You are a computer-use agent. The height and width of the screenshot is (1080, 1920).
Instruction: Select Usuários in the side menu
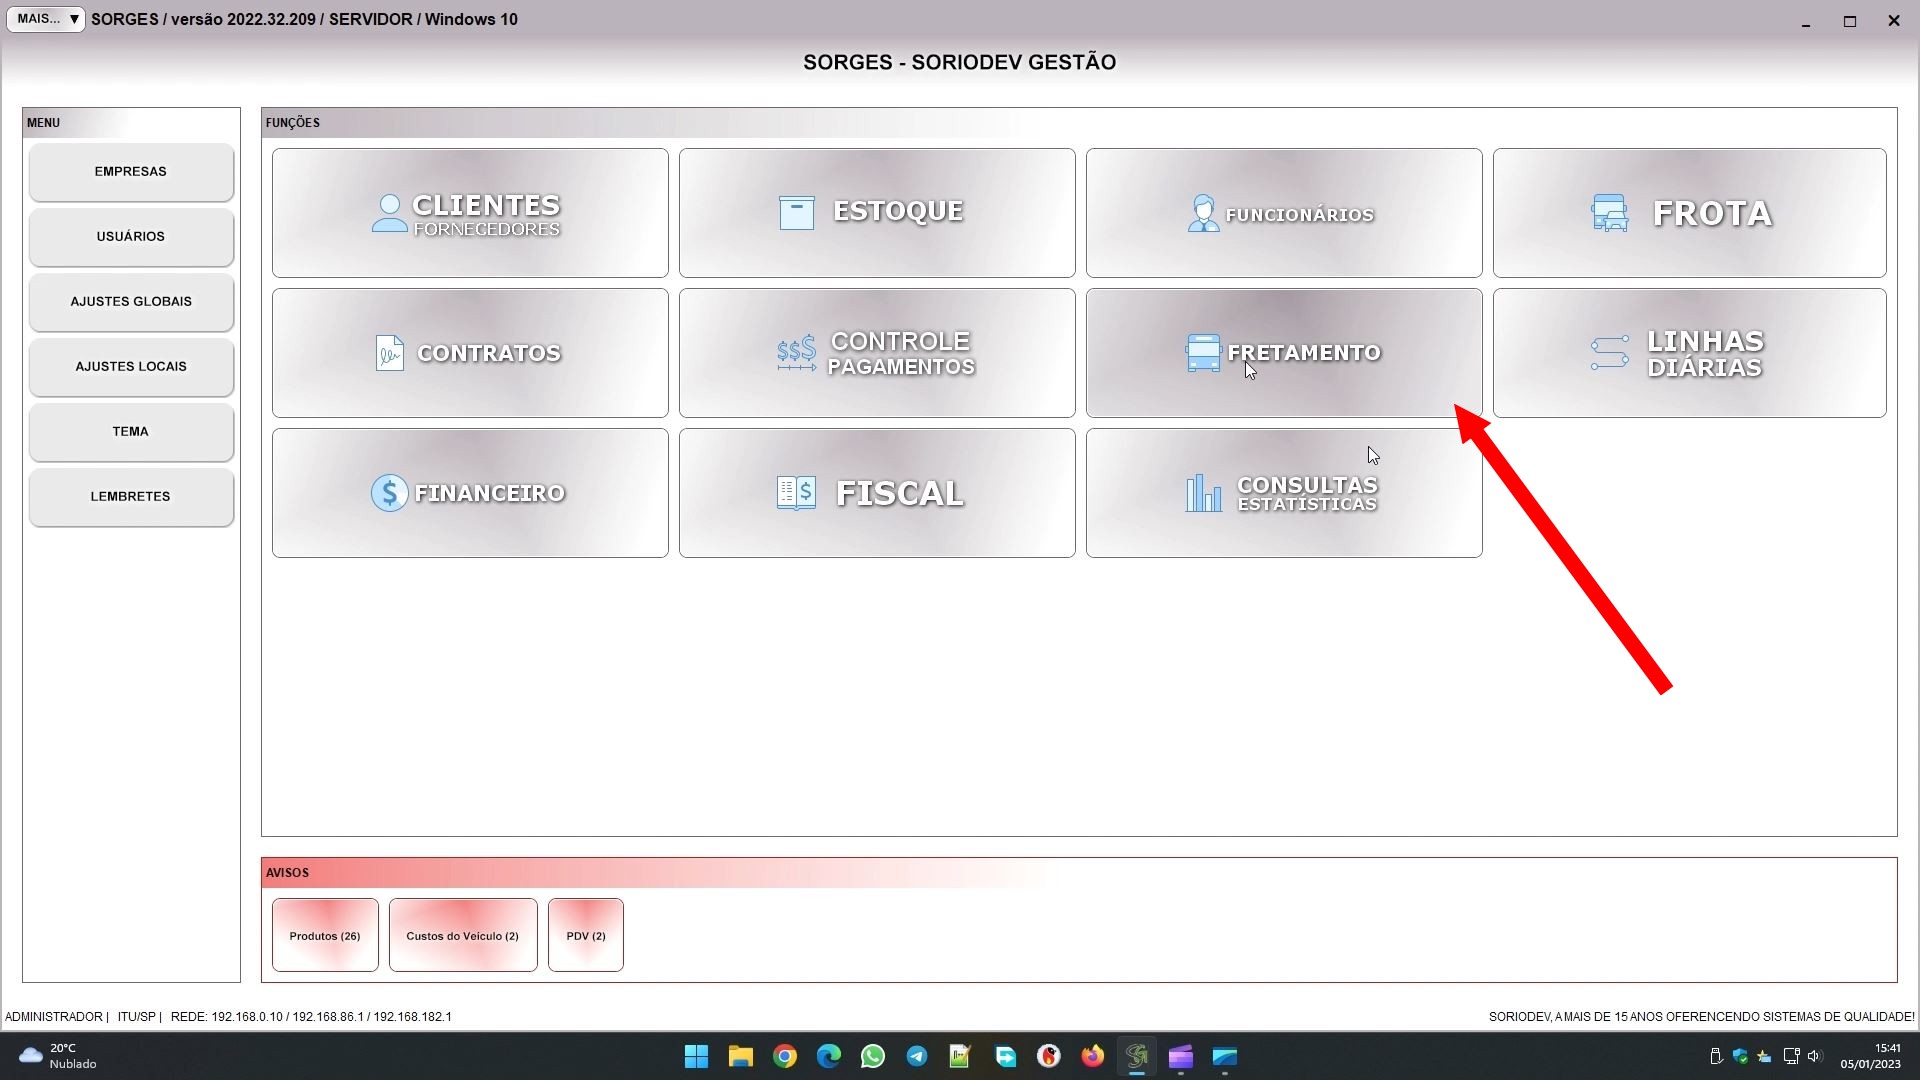[131, 237]
